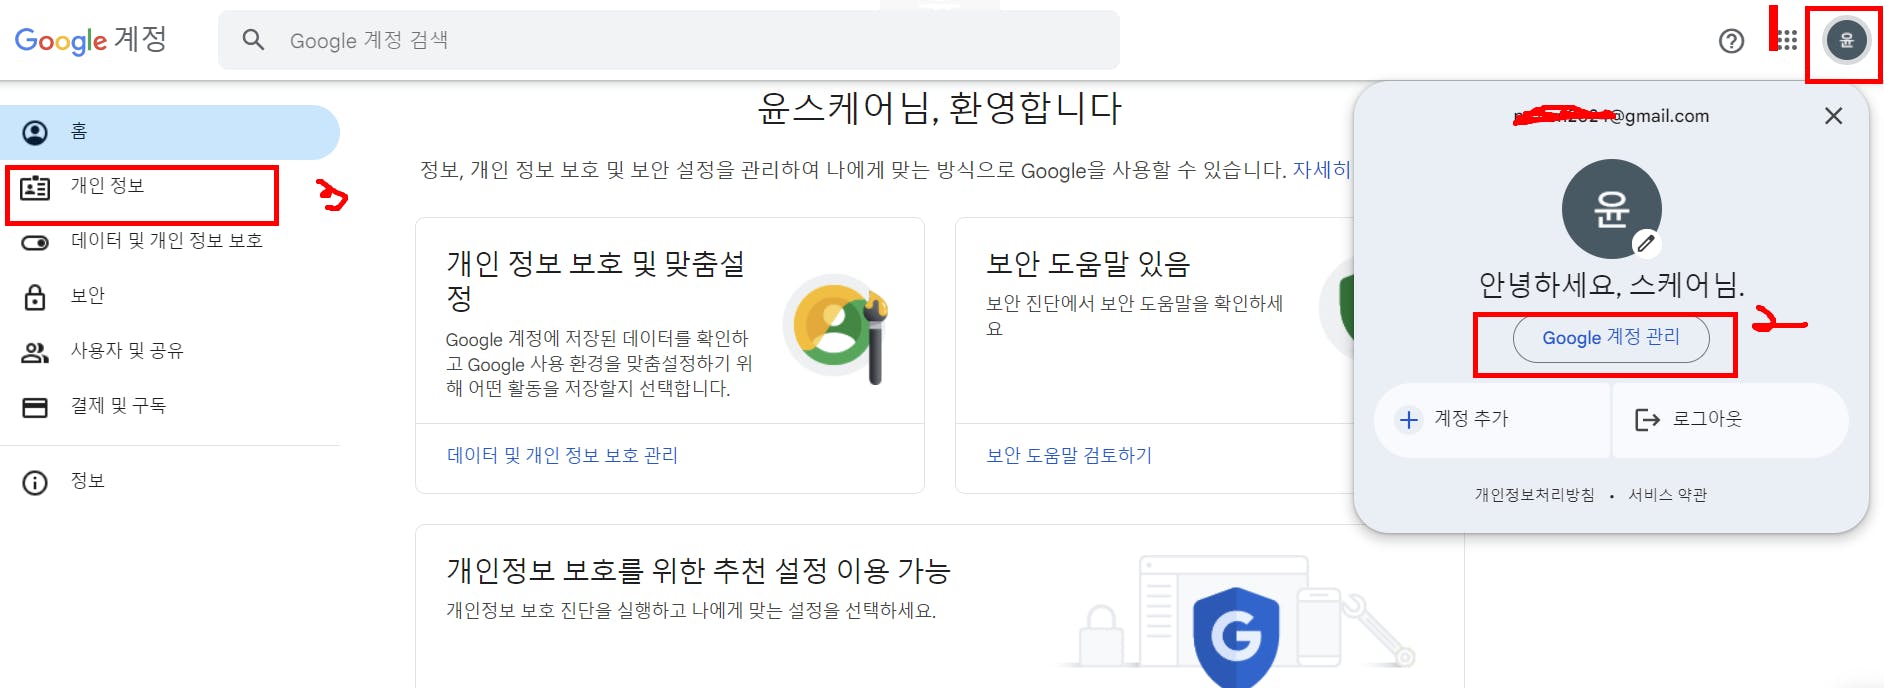The width and height of the screenshot is (1884, 688).
Task: Open 서비스 약관 link in popup
Action: pyautogui.click(x=1667, y=495)
